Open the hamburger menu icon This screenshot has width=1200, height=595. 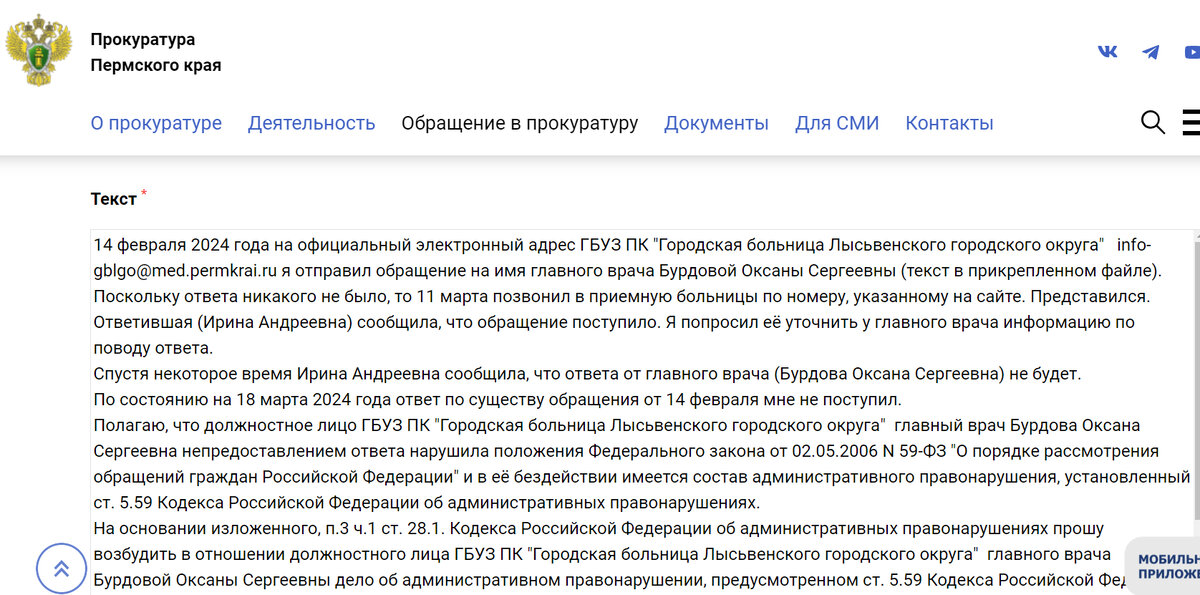click(x=1190, y=123)
